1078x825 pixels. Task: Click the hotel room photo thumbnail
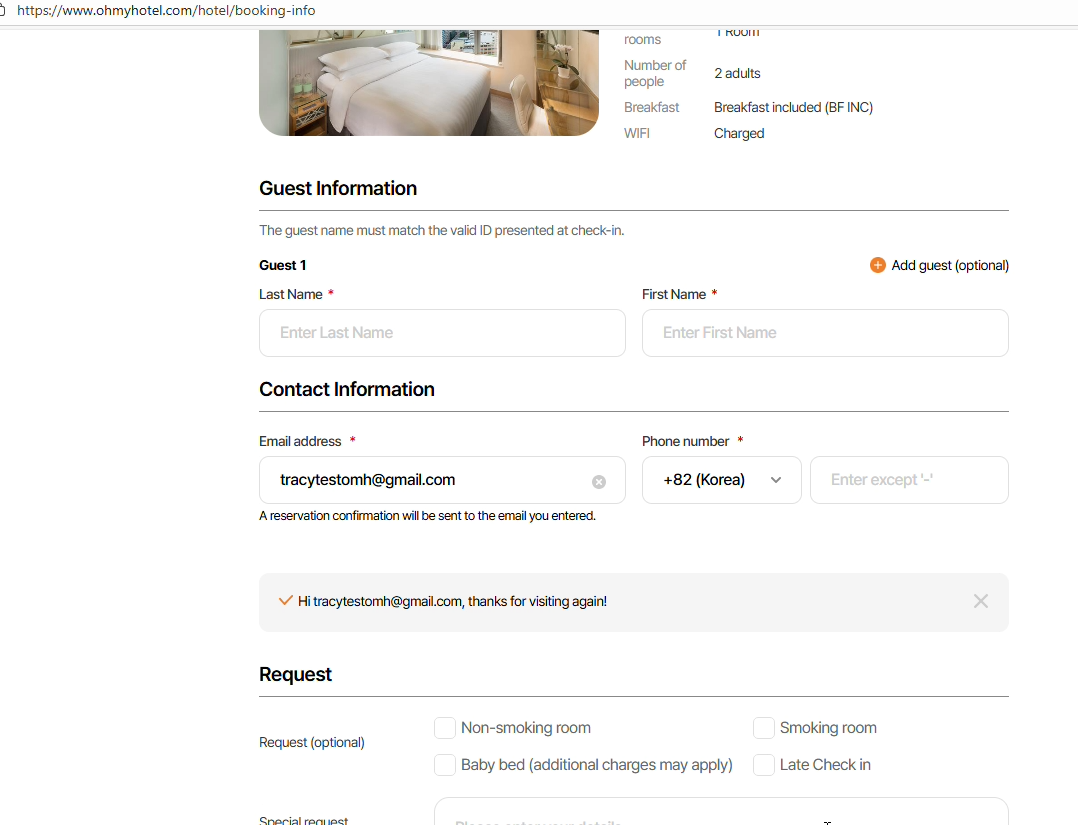[x=428, y=82]
